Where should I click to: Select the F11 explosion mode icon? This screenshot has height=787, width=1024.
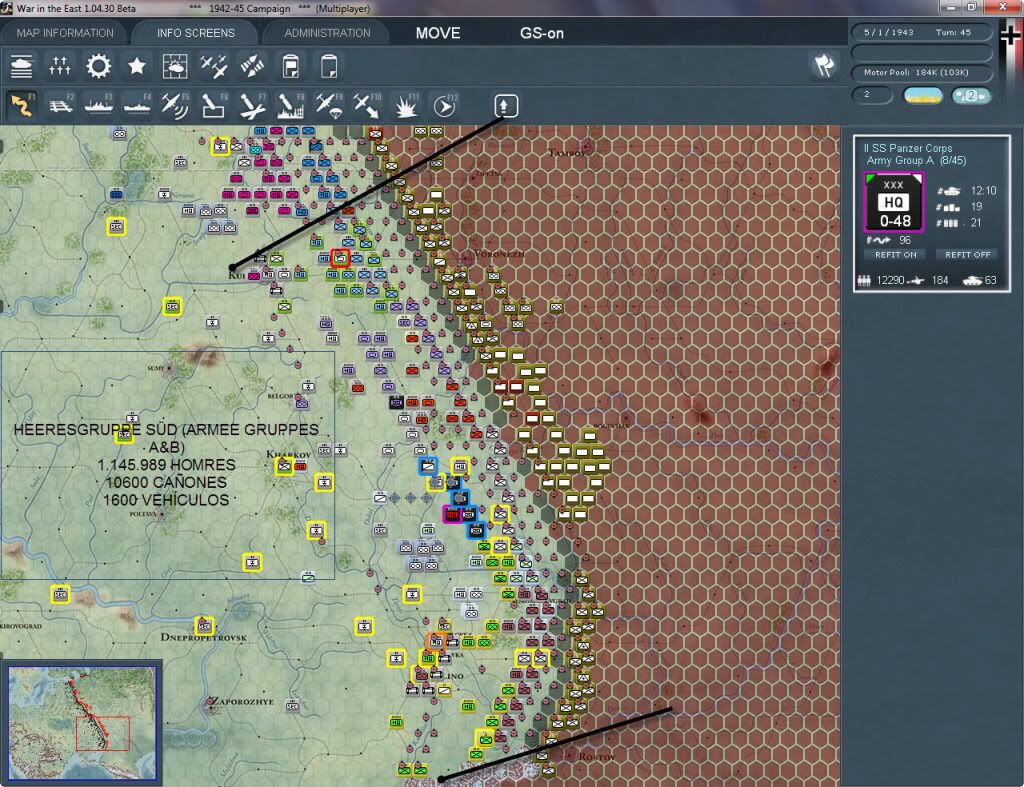pos(406,105)
